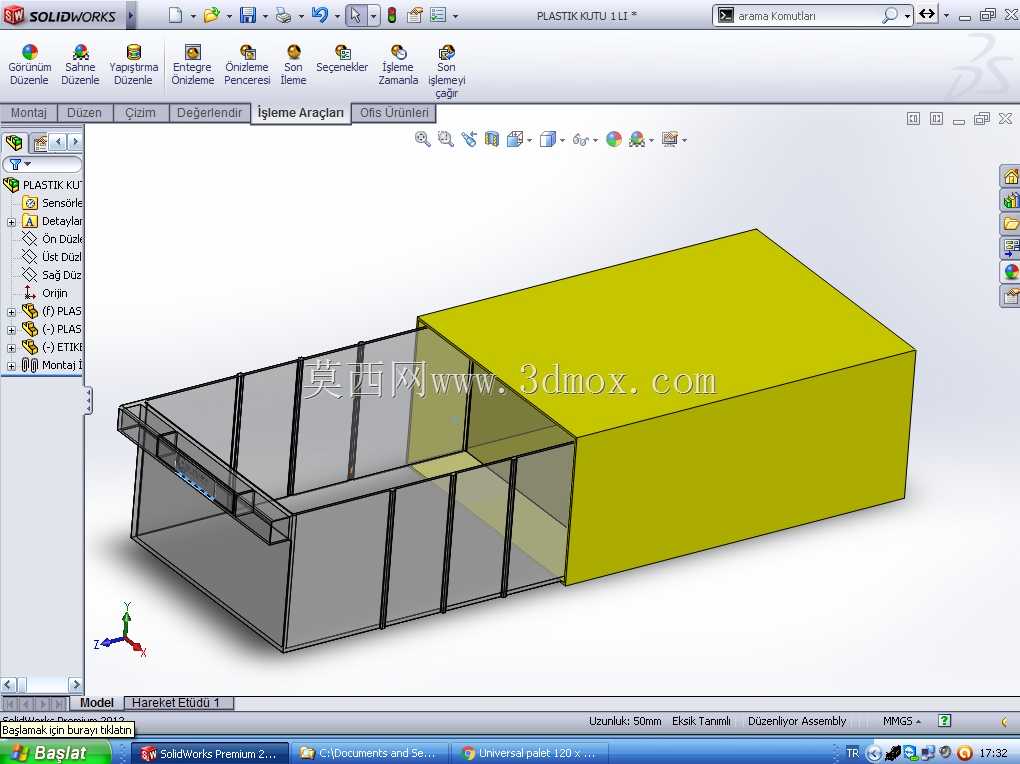This screenshot has height=764, width=1020.
Task: Open render Seçenekler options
Action: [x=342, y=59]
